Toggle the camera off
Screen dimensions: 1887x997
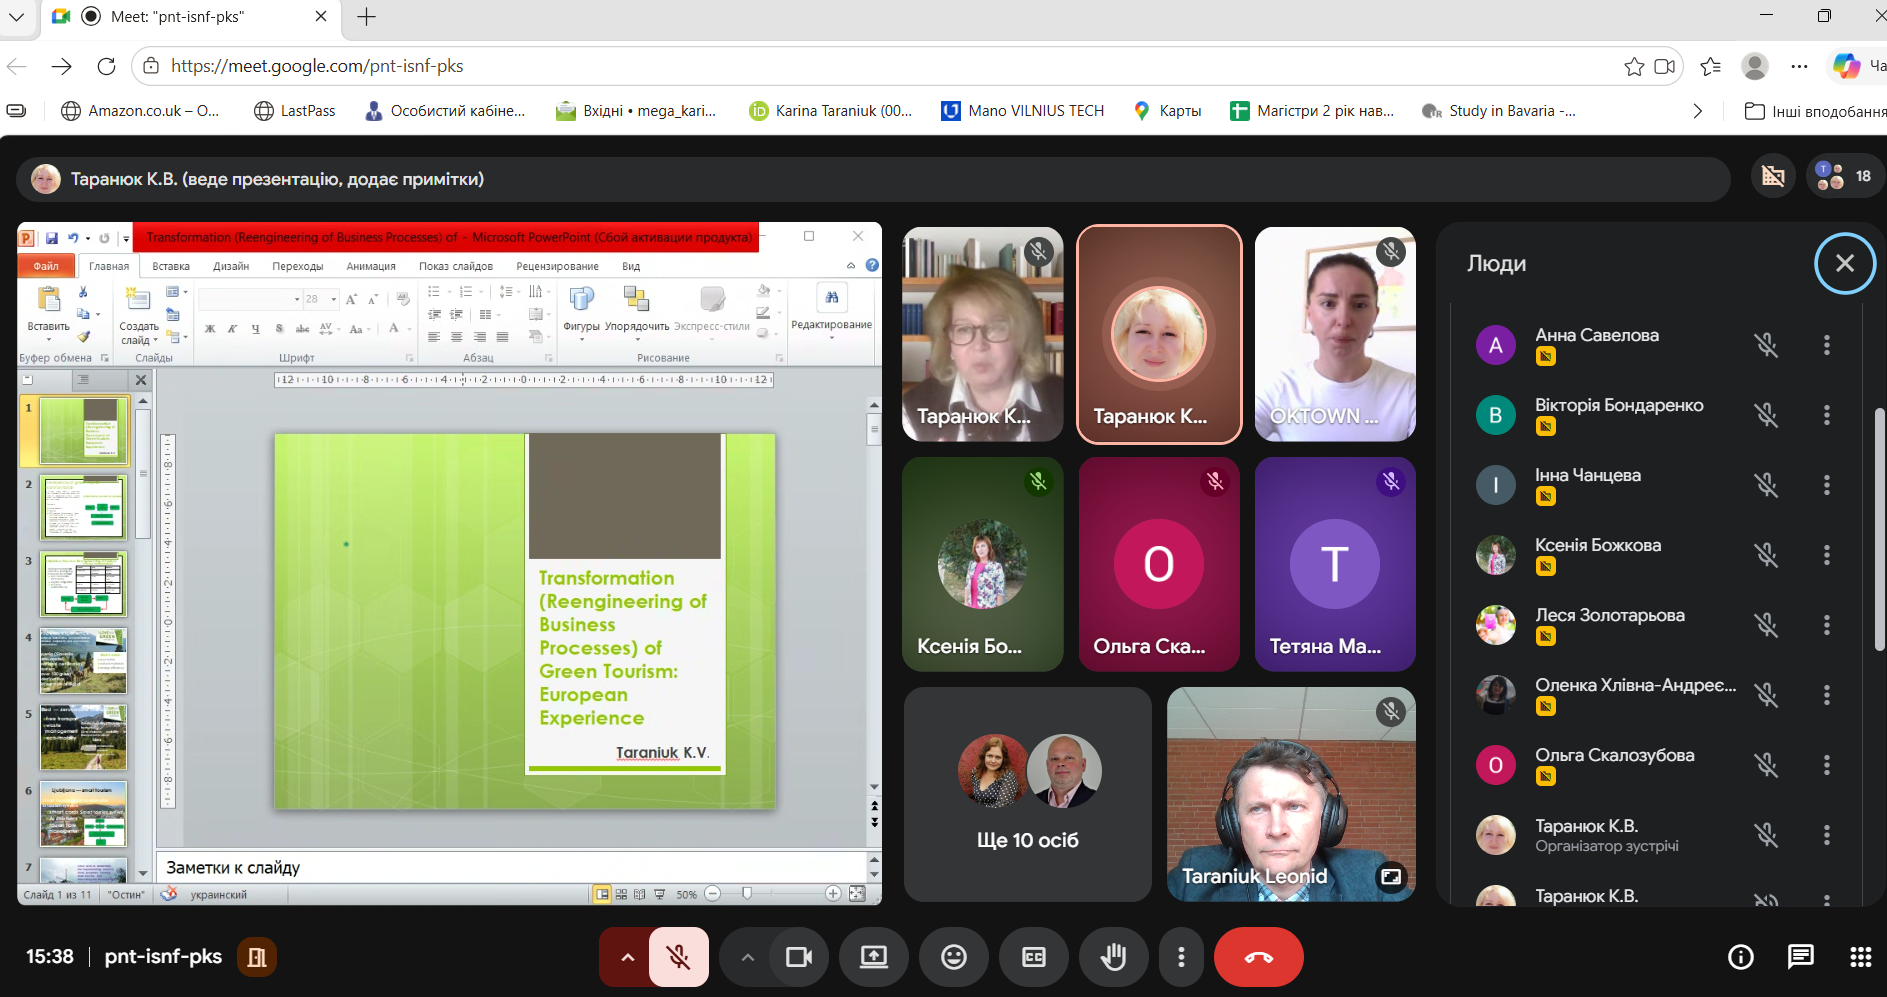click(x=799, y=957)
